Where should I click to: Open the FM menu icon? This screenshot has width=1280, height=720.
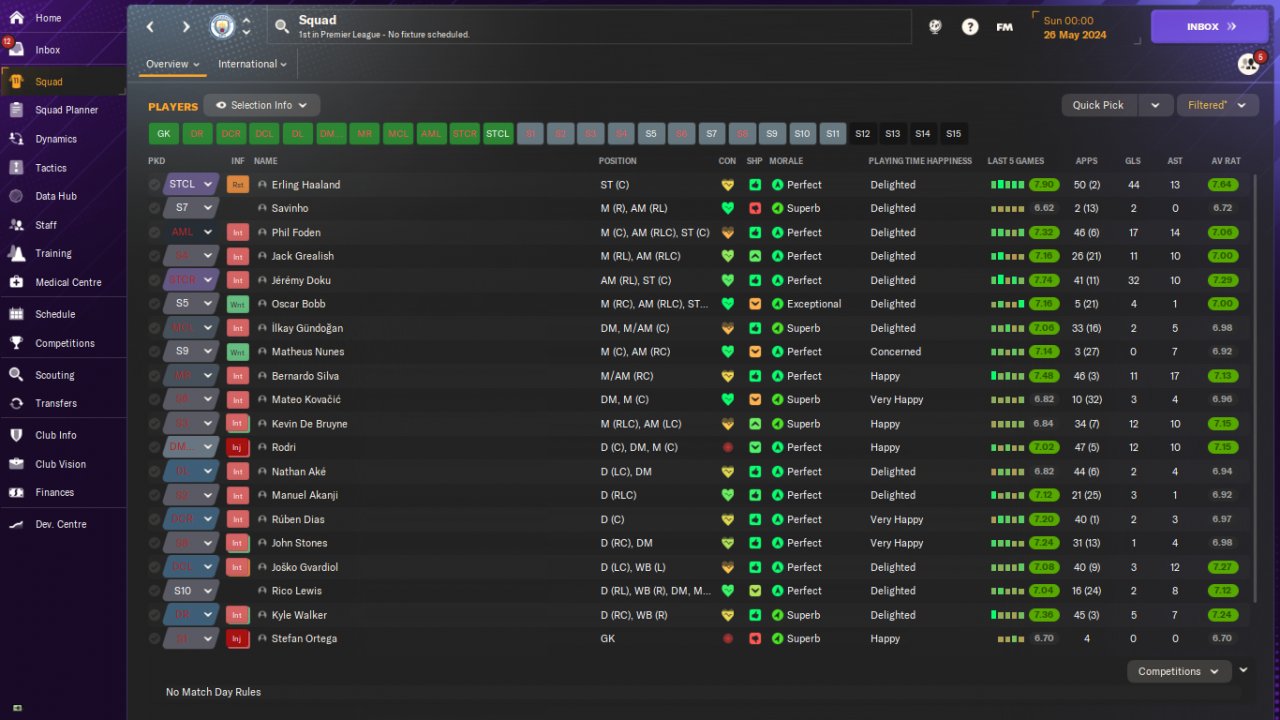[x=1005, y=27]
